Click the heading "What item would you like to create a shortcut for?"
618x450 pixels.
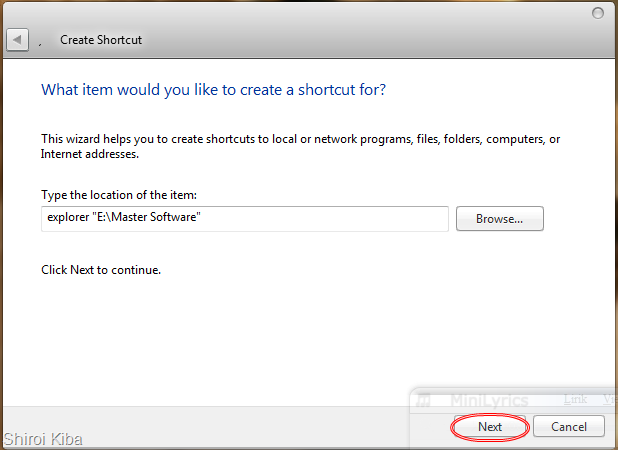pyautogui.click(x=213, y=90)
